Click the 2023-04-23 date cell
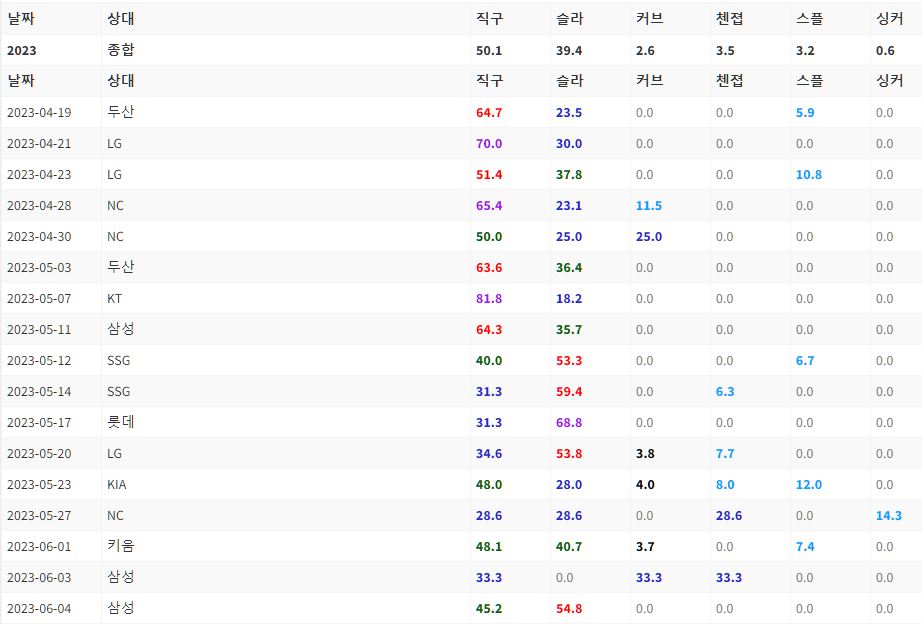This screenshot has width=922, height=624. 39,175
